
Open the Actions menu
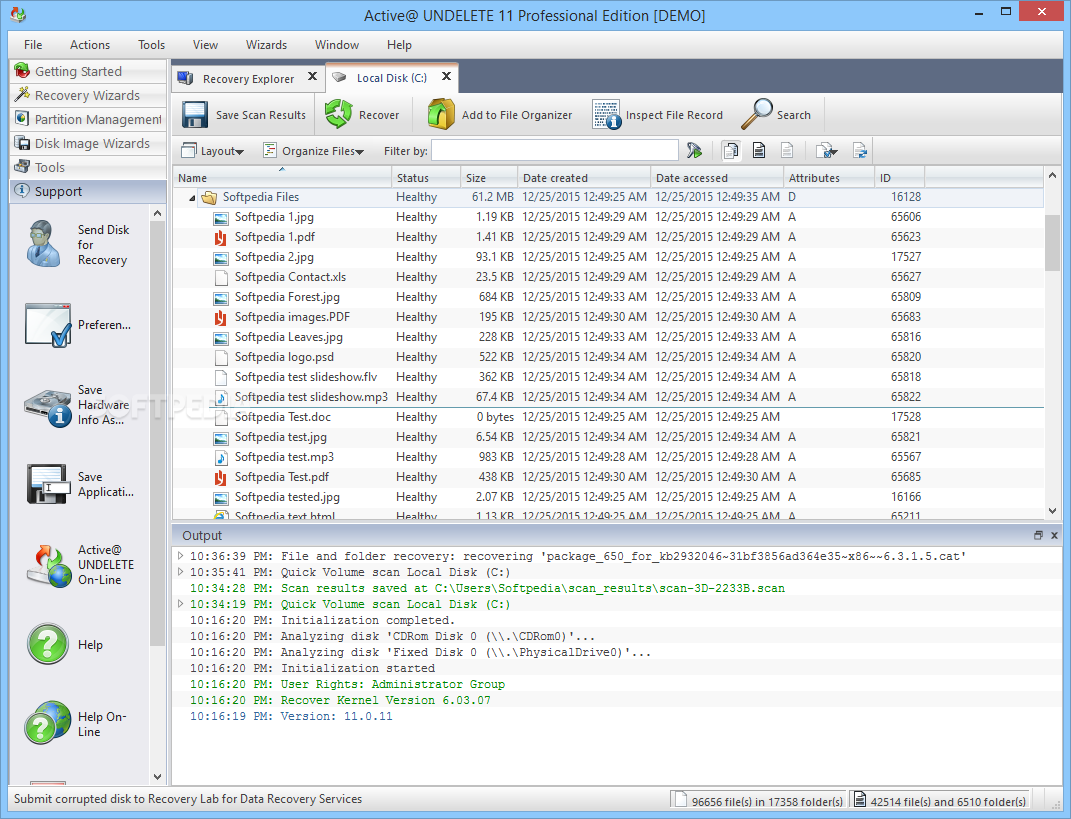coord(89,44)
